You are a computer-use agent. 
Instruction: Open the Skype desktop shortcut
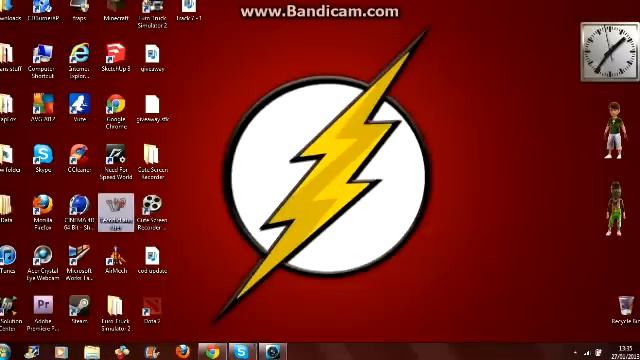tap(42, 159)
